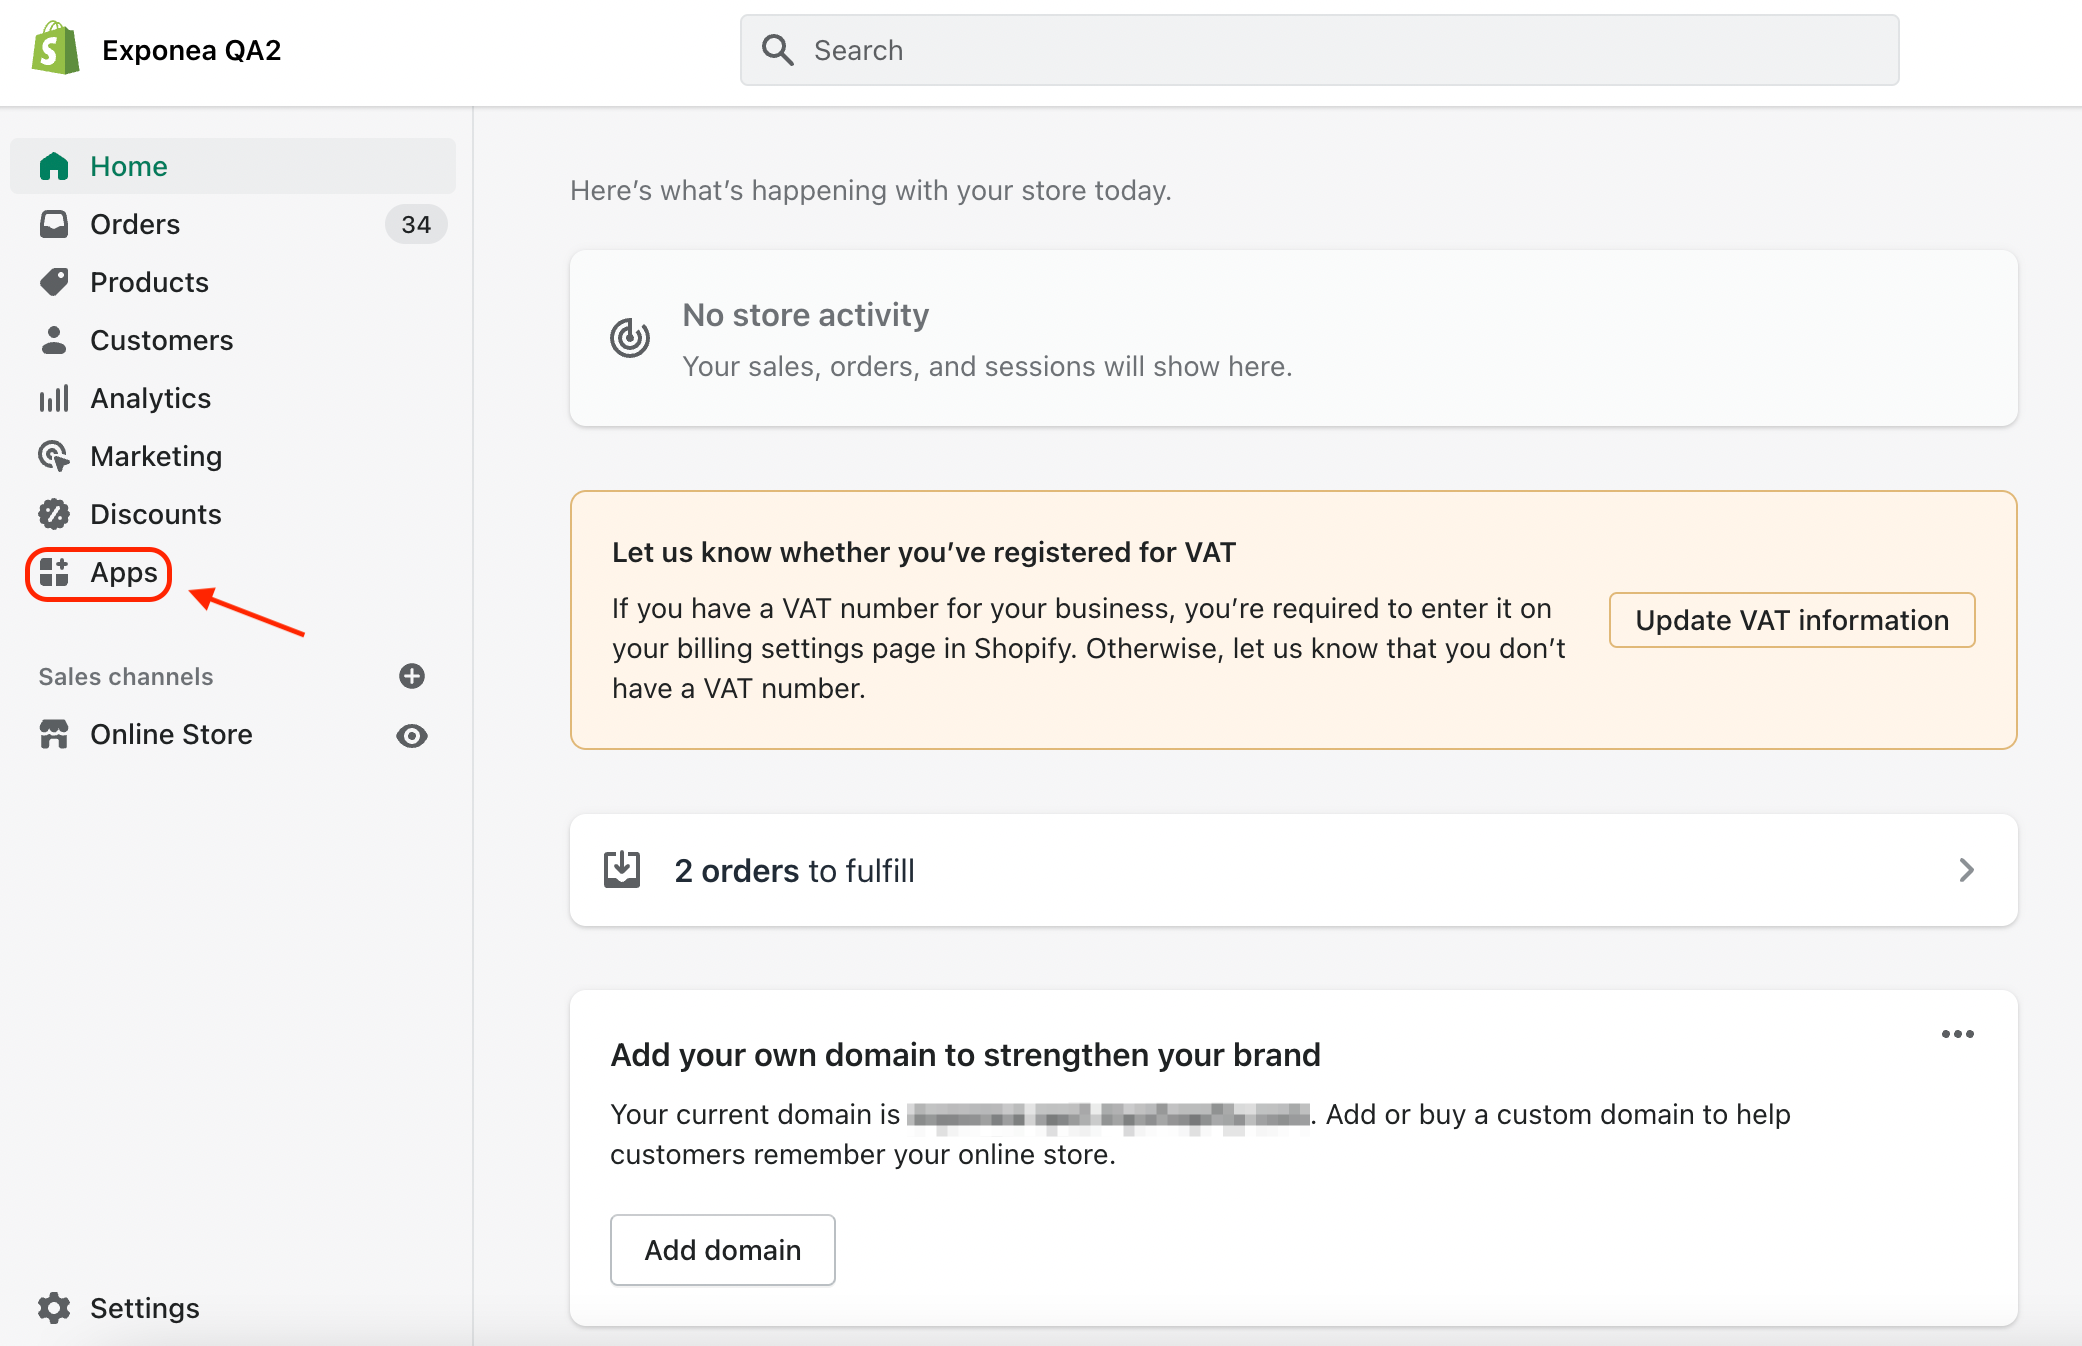Click the Search input field
This screenshot has height=1346, width=2082.
[x=1320, y=50]
